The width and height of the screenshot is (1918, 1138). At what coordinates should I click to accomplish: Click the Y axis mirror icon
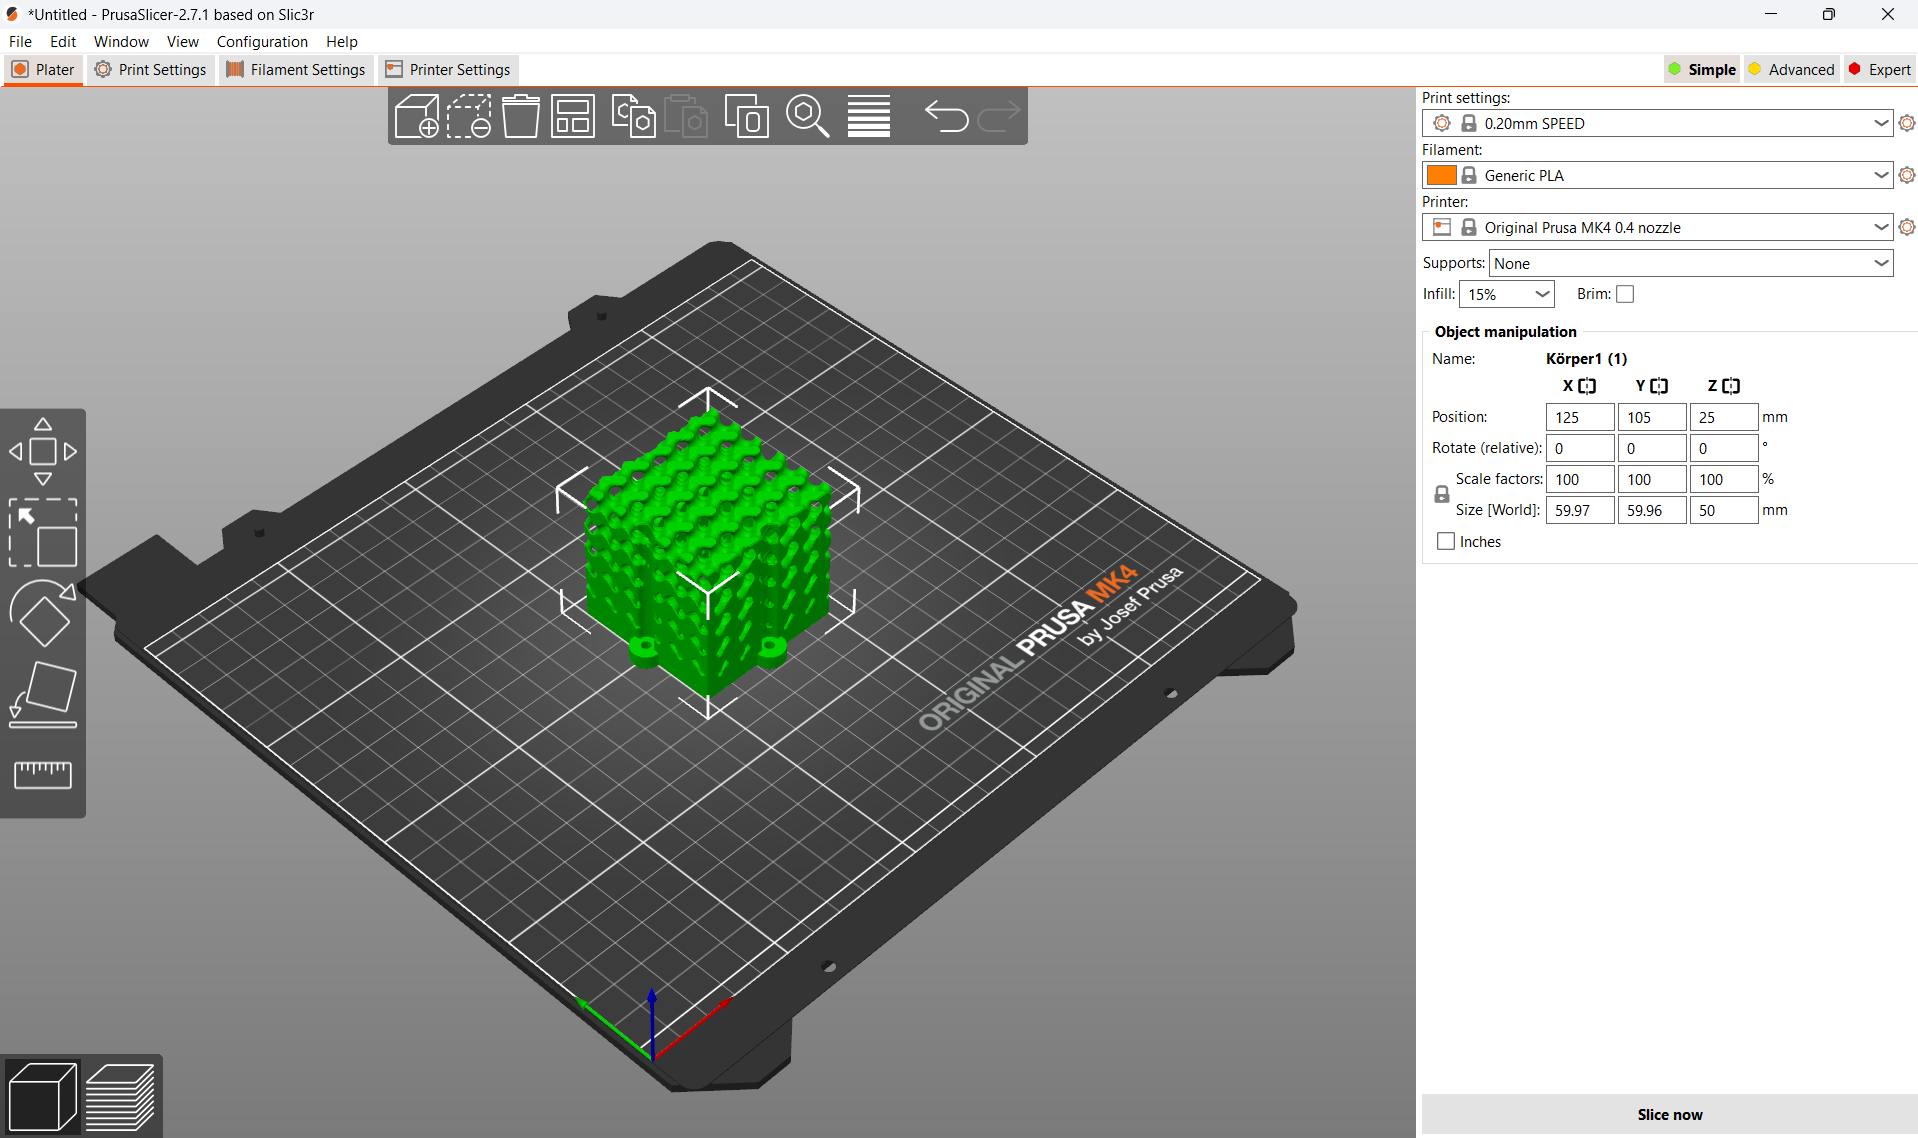point(1660,386)
